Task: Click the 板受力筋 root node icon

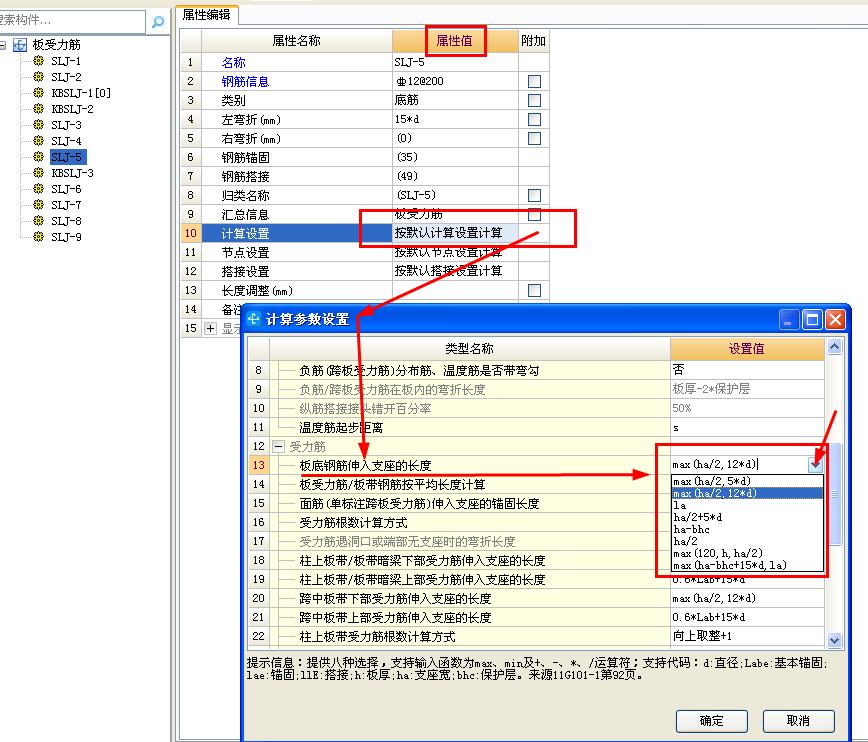Action: tap(20, 45)
